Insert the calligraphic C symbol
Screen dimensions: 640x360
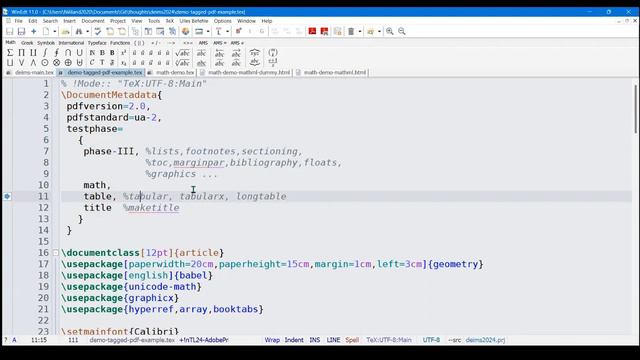92,63
